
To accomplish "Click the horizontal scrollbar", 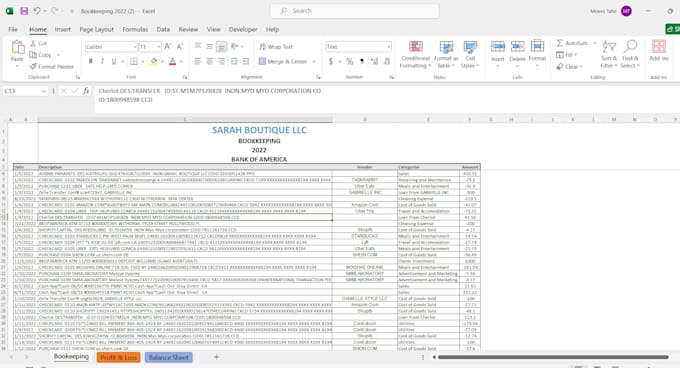I will 553,357.
